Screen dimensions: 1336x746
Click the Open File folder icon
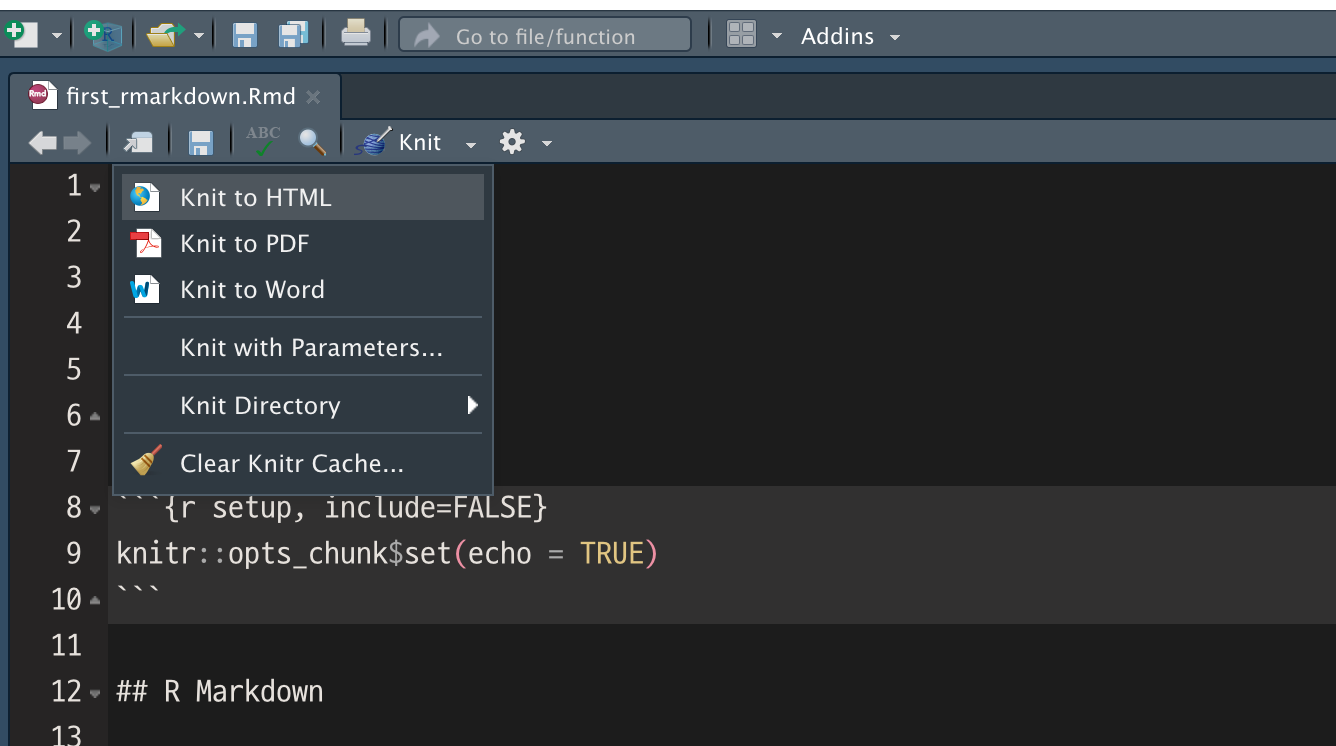tap(165, 35)
